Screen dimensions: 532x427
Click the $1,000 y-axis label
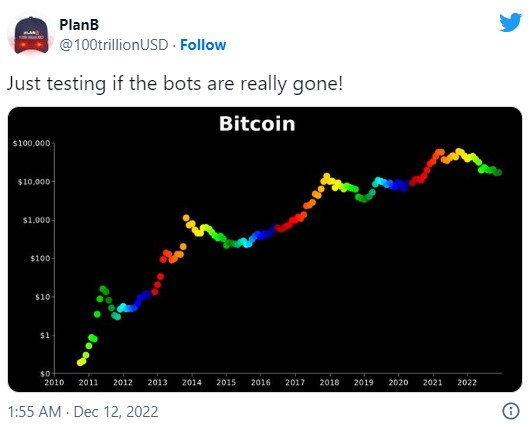[36, 220]
